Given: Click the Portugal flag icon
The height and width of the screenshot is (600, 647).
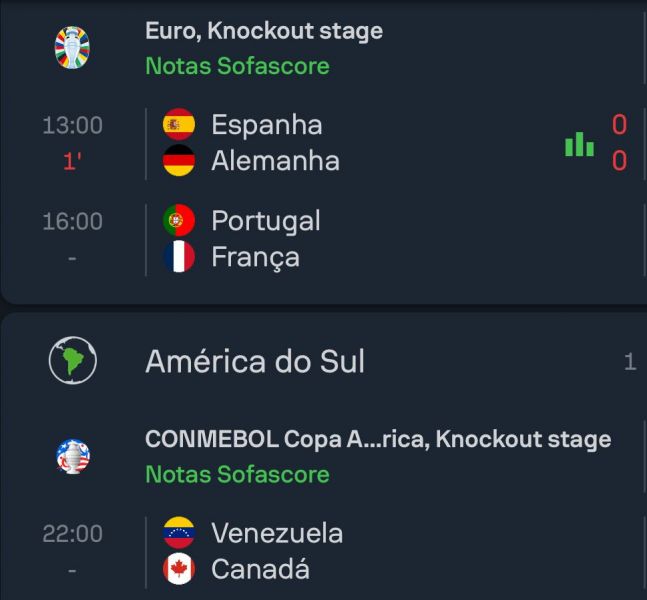Looking at the screenshot, I should point(179,220).
